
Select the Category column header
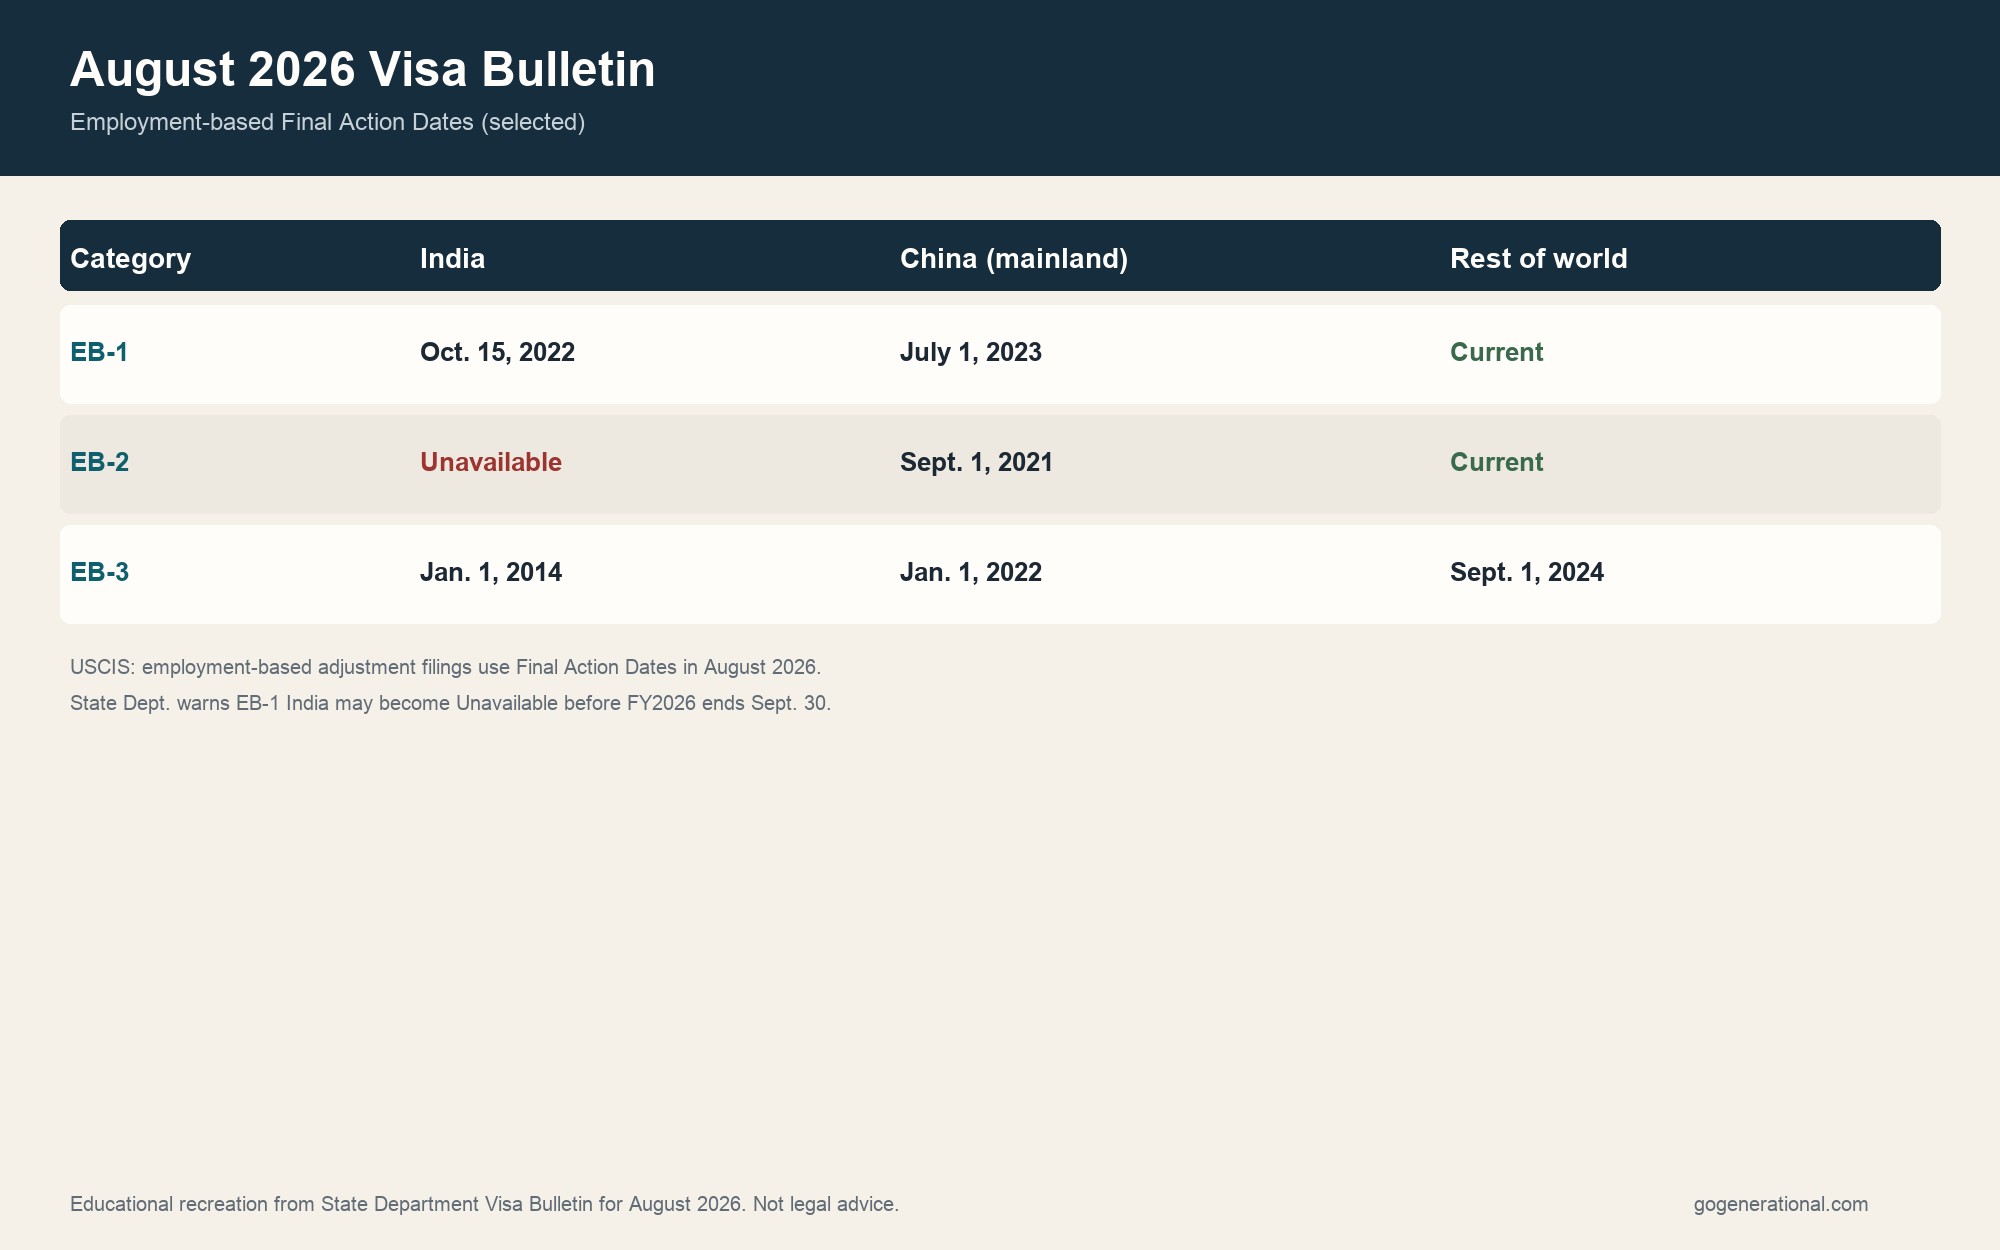click(x=130, y=258)
